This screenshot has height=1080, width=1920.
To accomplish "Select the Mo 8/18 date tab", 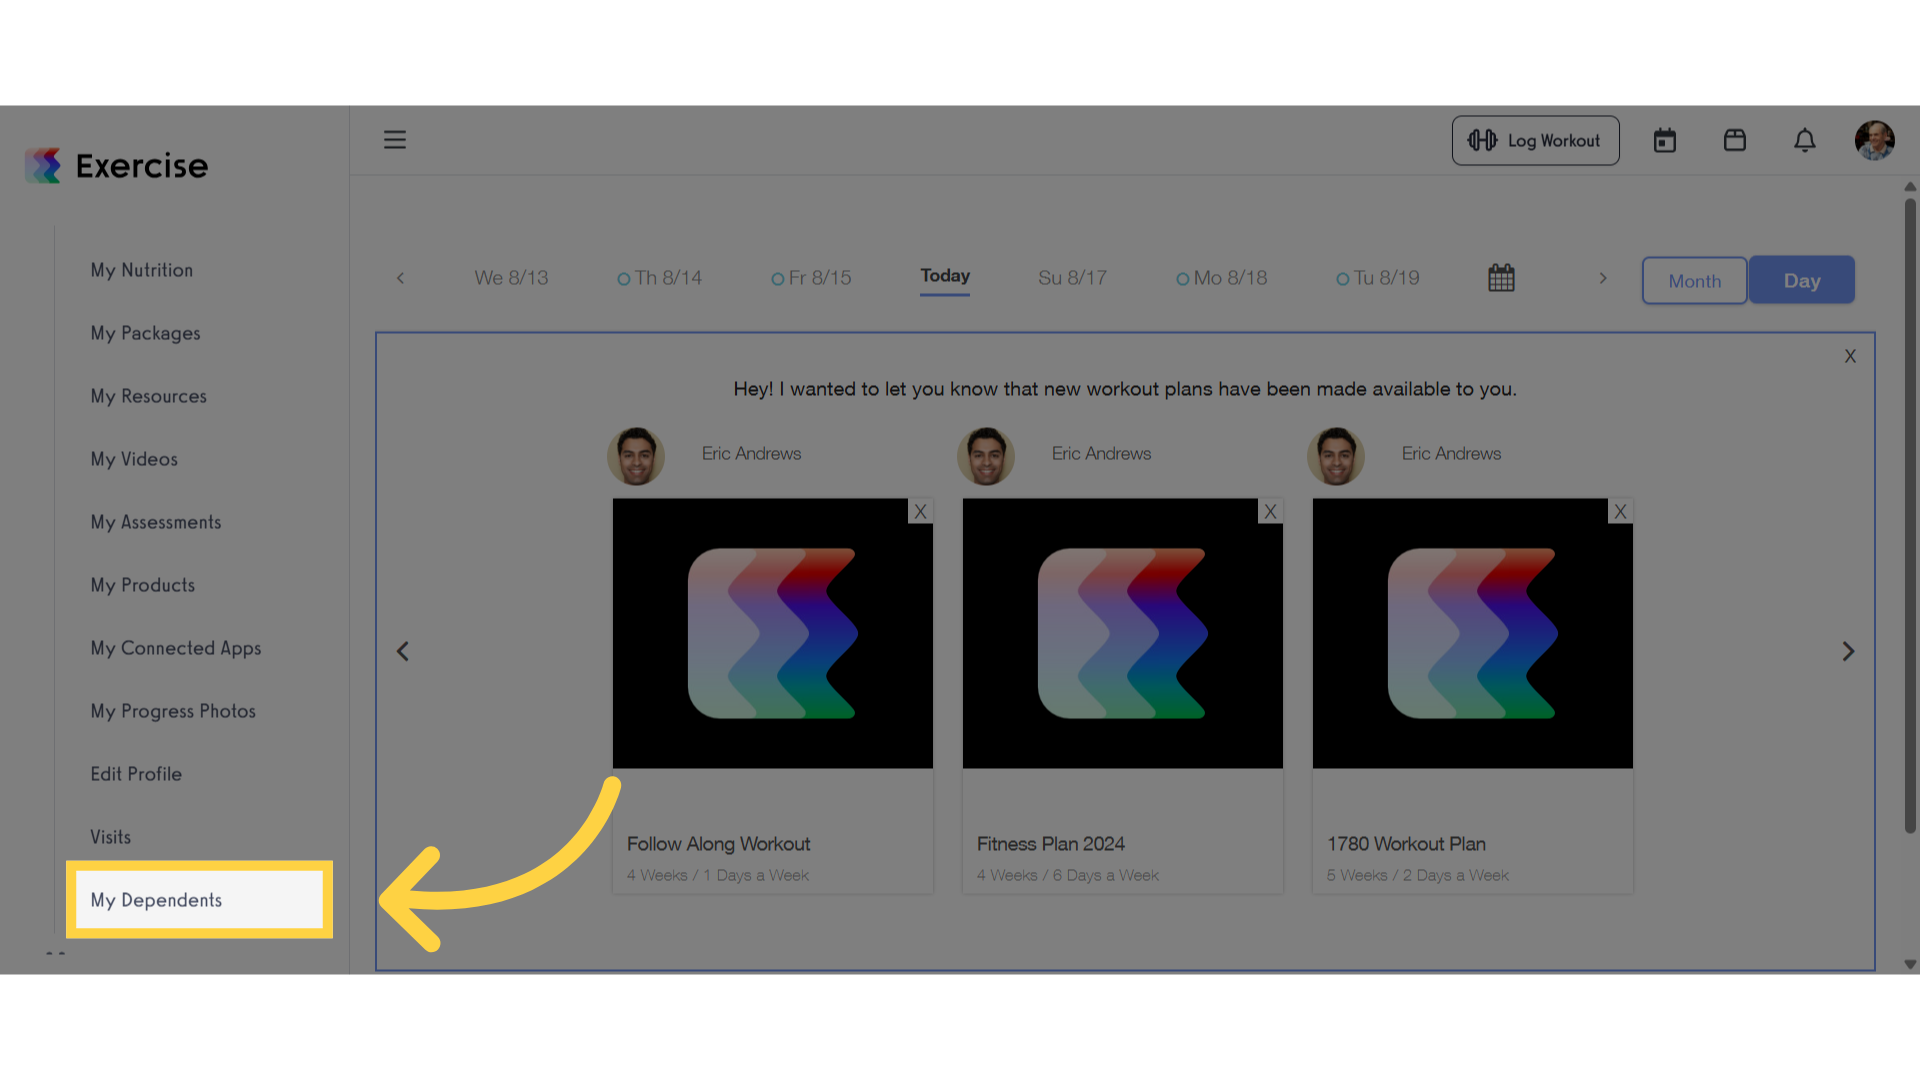I will [1221, 278].
